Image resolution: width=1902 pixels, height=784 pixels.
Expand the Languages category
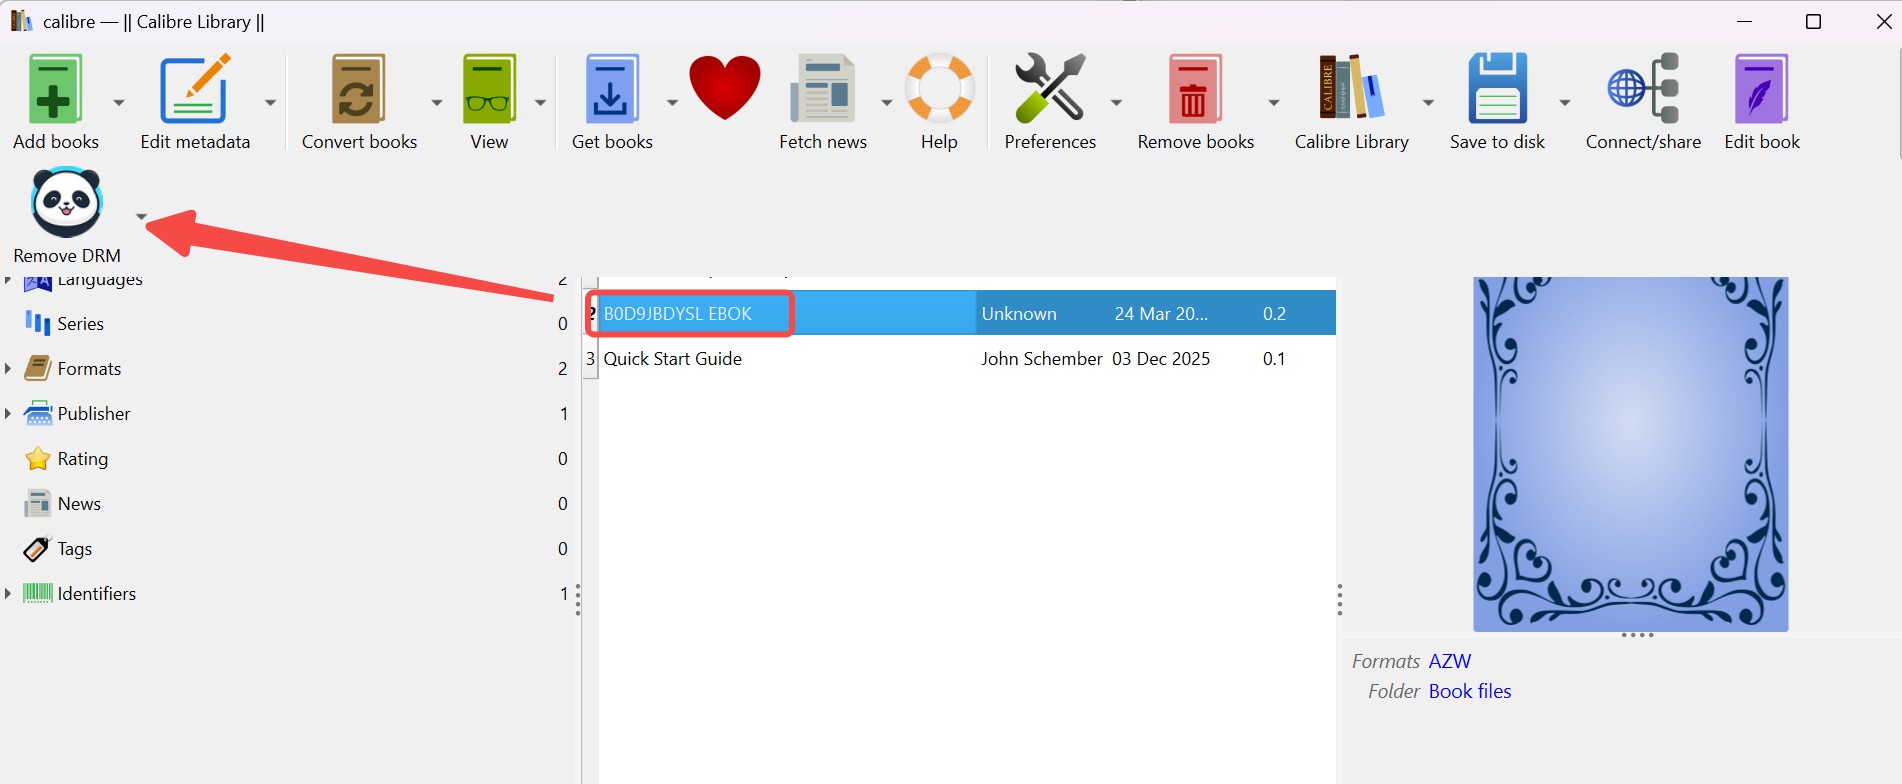coord(8,281)
